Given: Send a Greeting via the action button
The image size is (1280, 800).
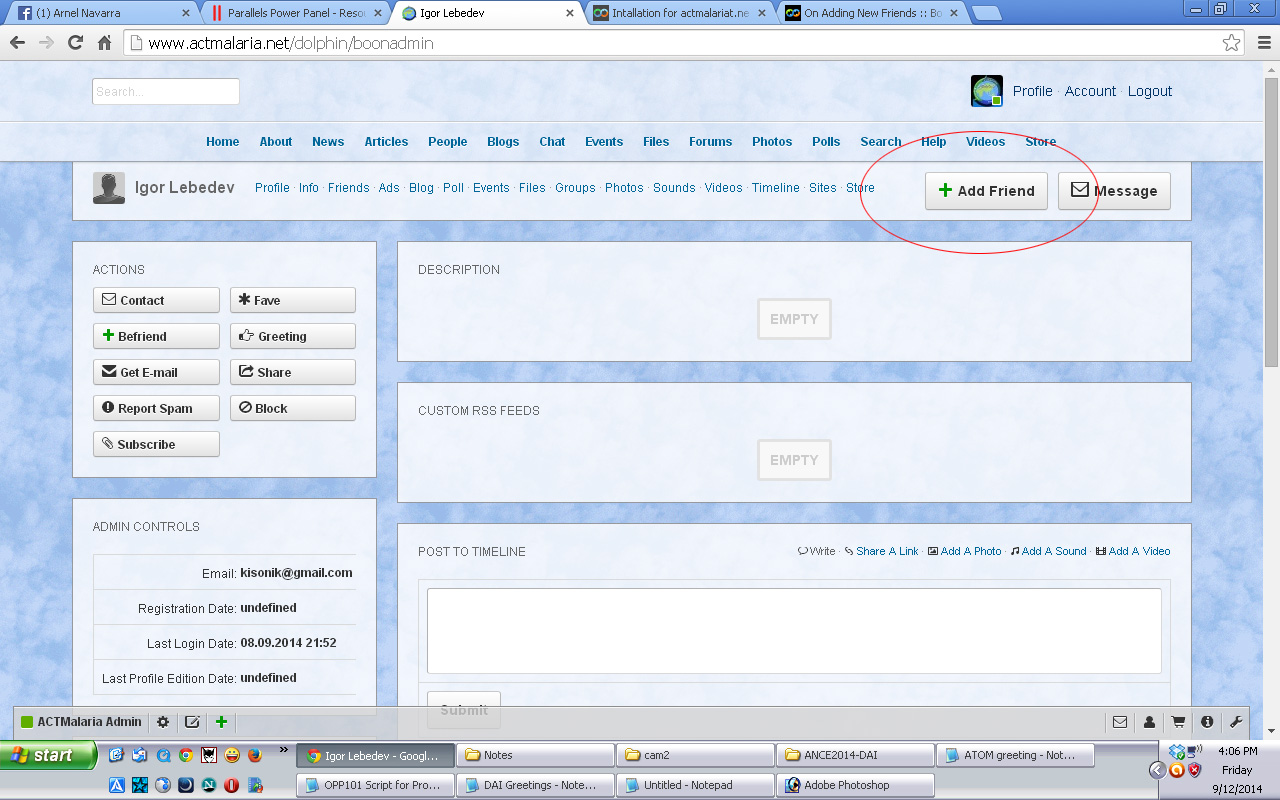Looking at the screenshot, I should (x=293, y=336).
